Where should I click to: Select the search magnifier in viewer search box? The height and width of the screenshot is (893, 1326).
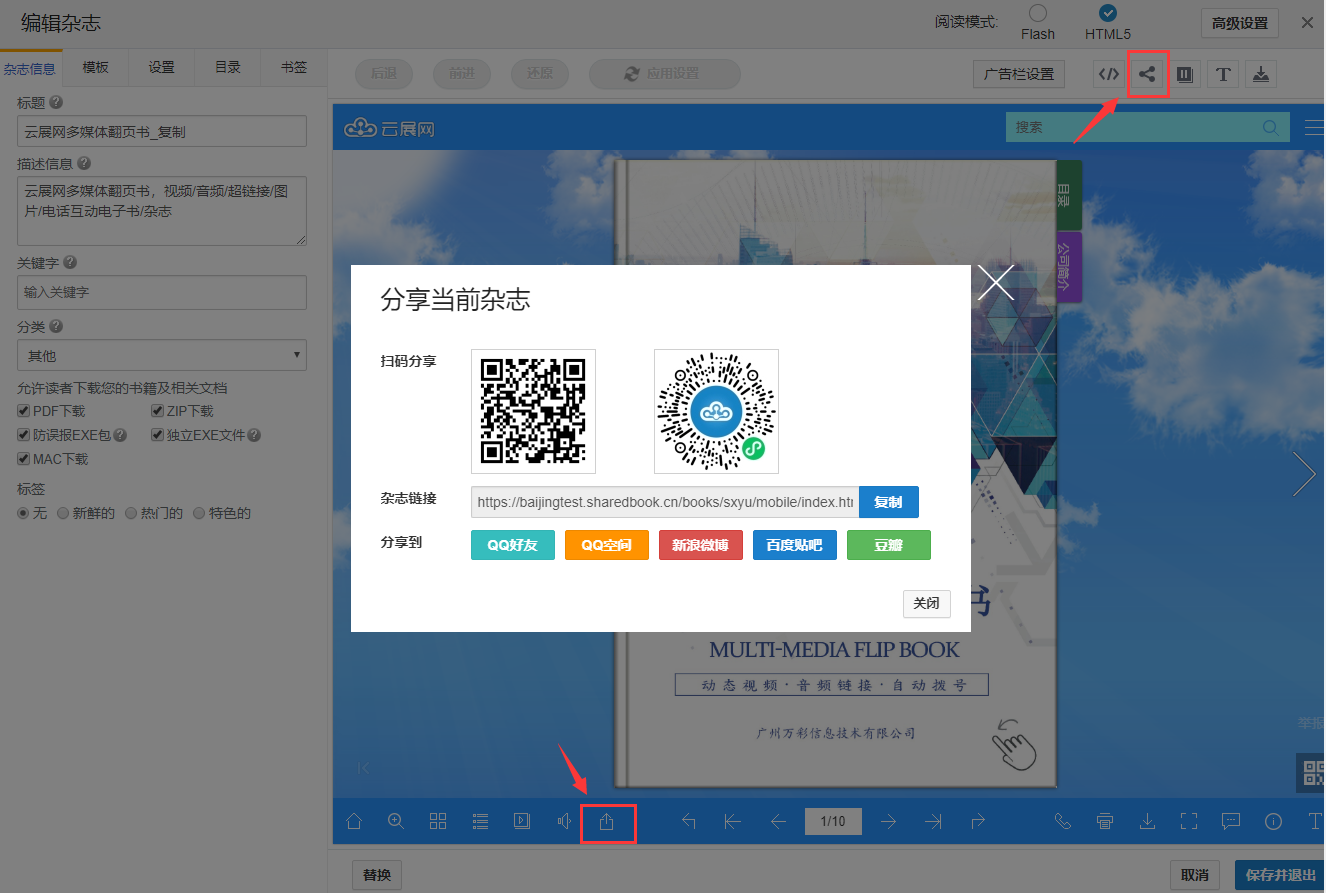coord(1271,127)
